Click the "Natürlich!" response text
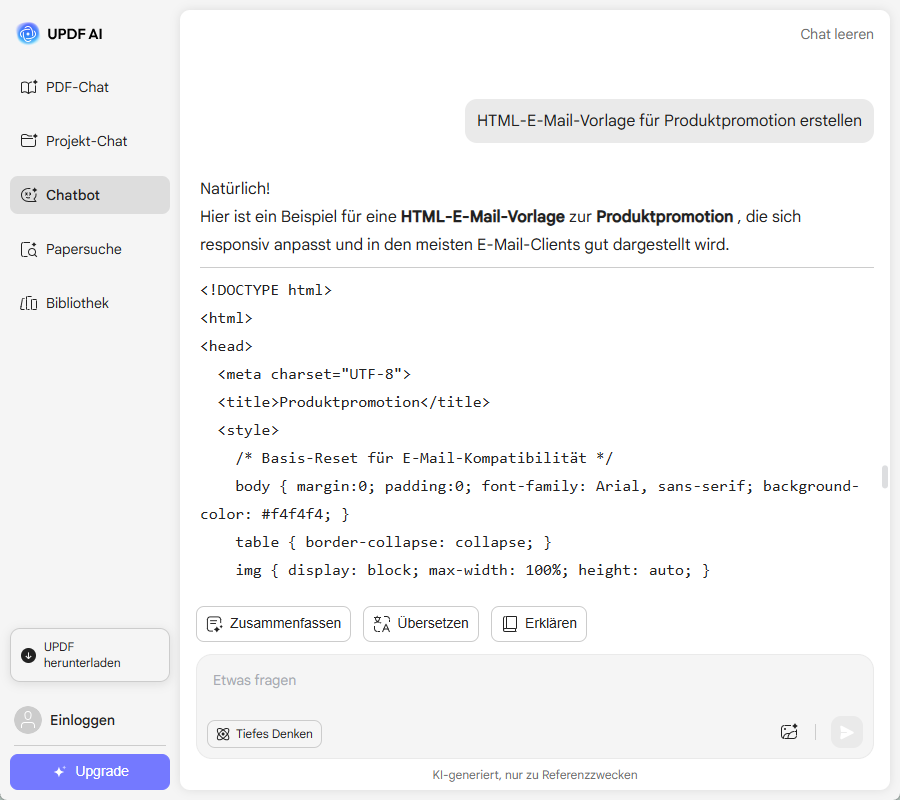 235,189
